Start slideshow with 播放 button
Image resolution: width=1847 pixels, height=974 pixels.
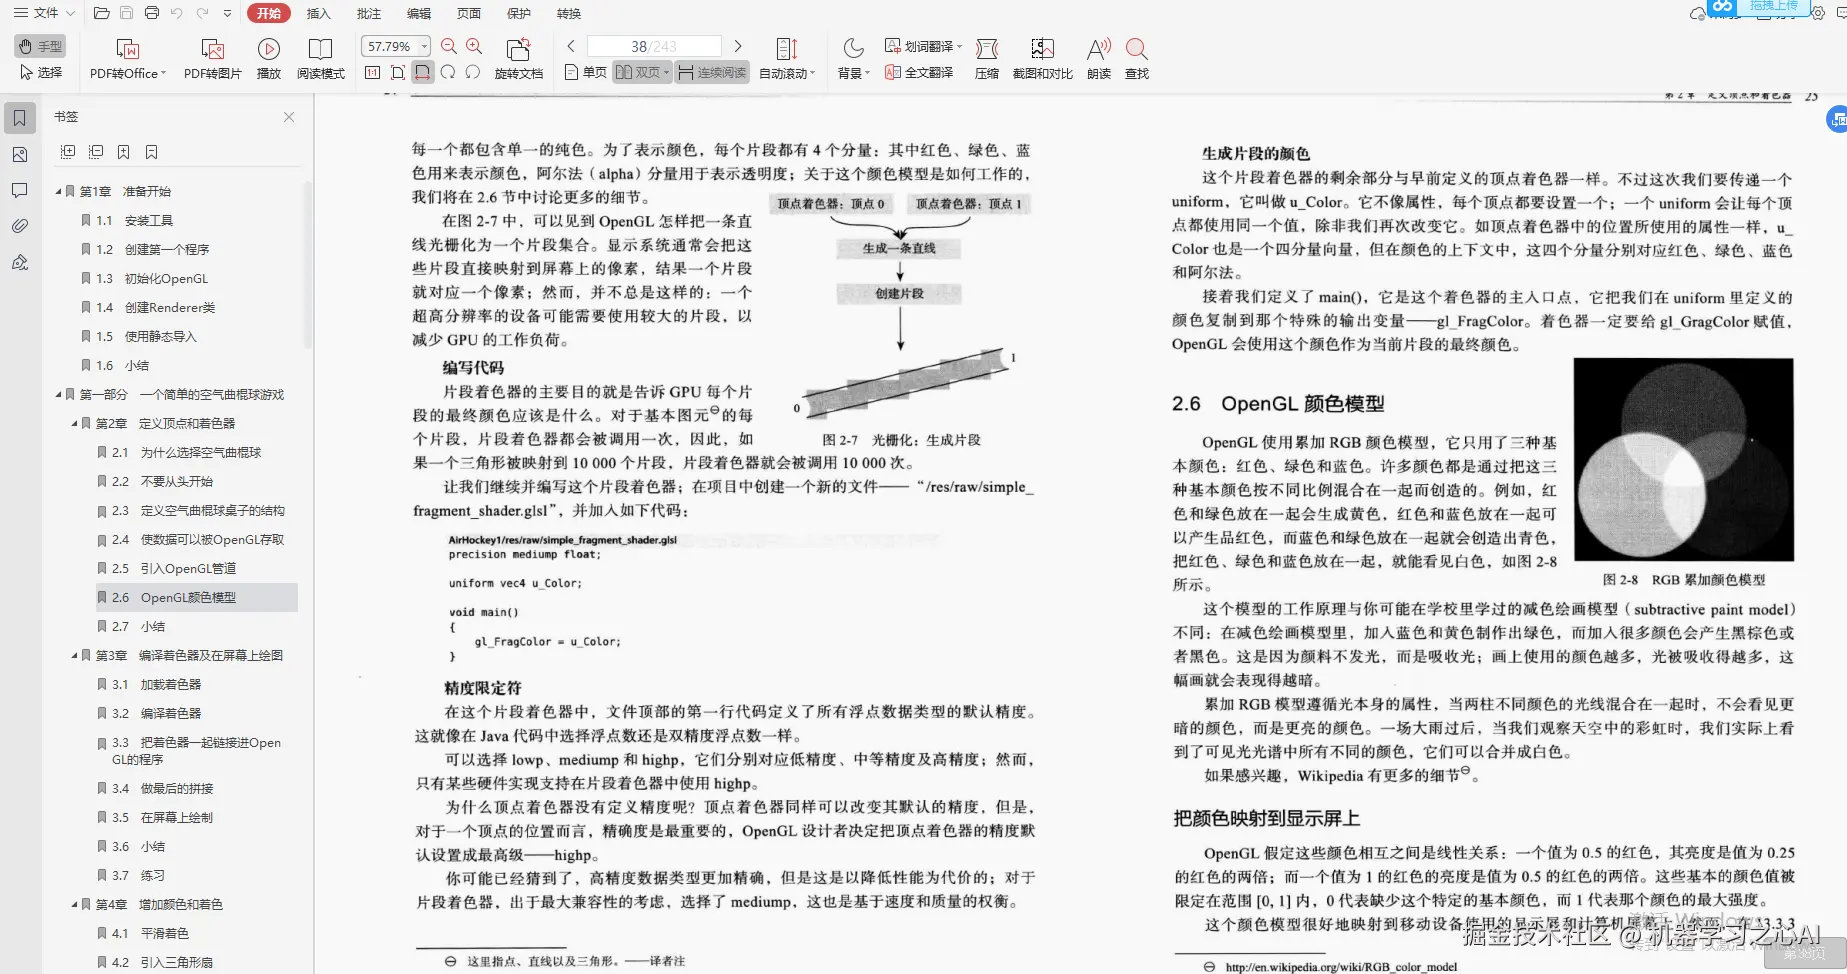269,59
